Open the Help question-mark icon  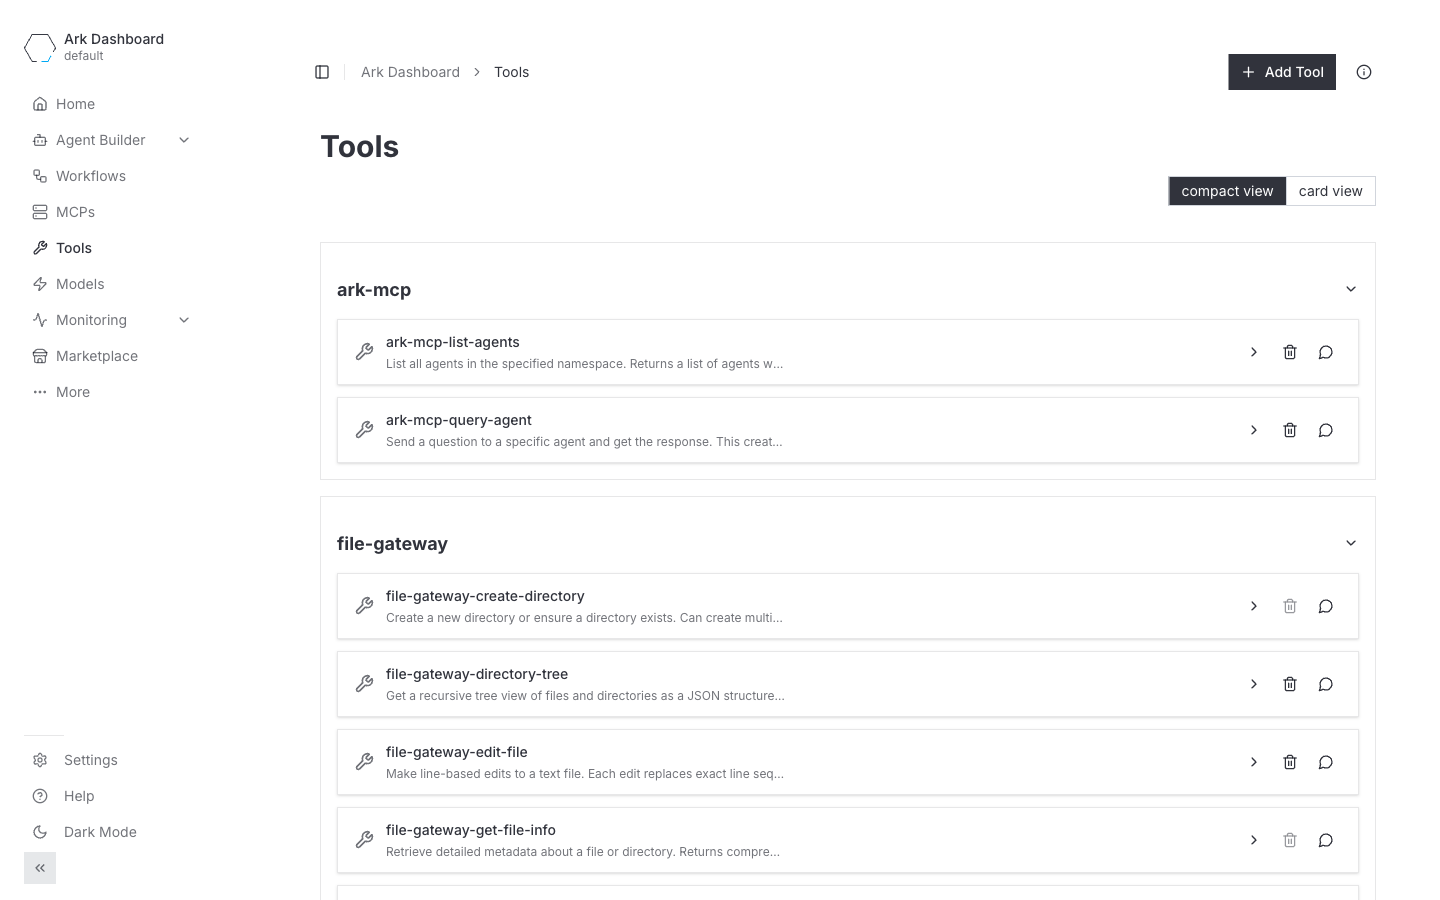pyautogui.click(x=40, y=796)
